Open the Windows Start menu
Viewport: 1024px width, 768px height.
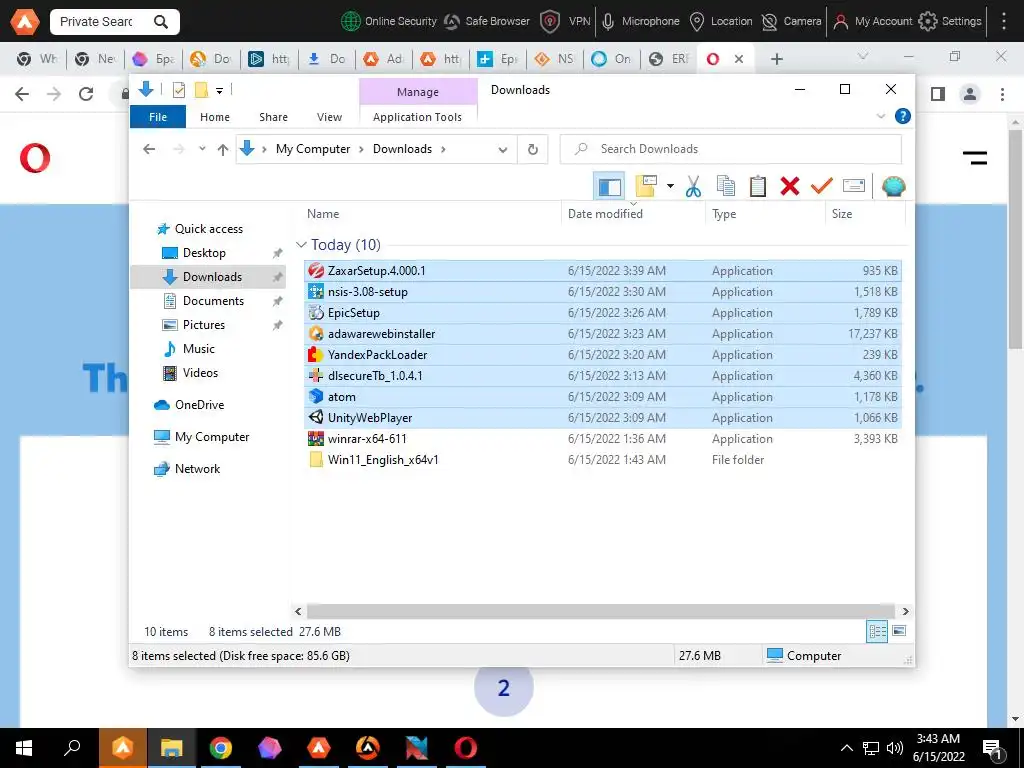coord(24,748)
